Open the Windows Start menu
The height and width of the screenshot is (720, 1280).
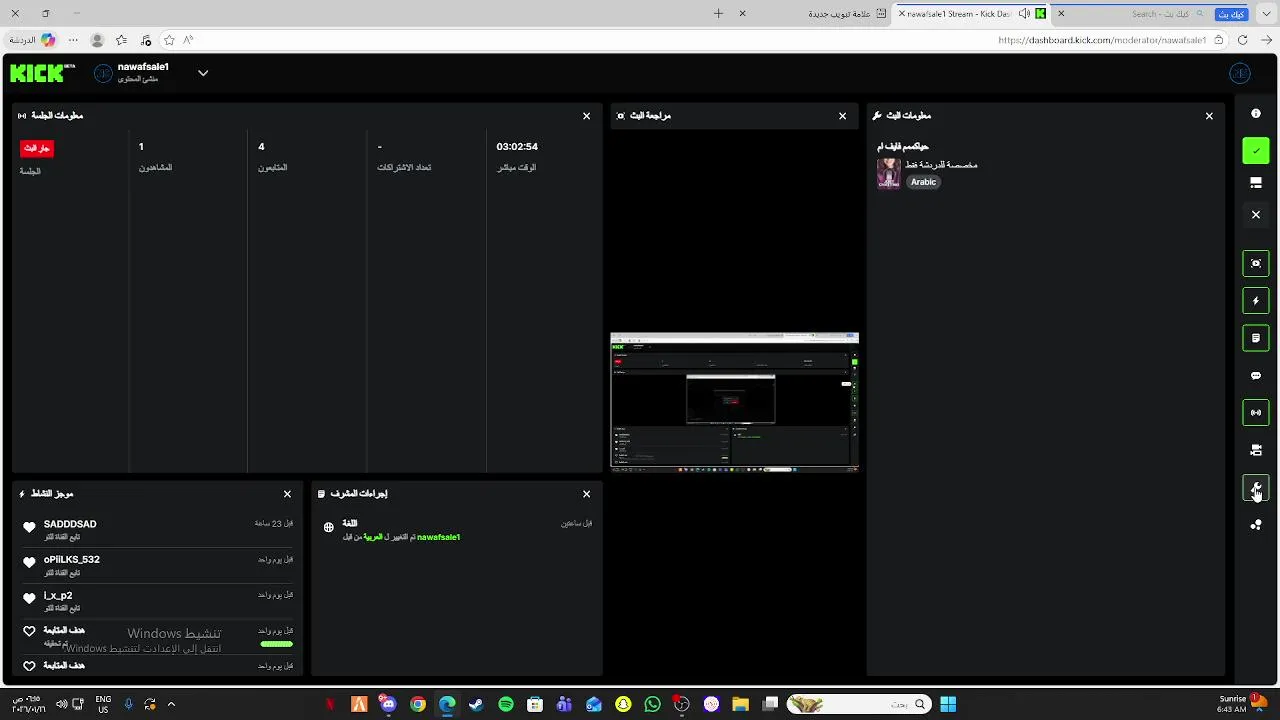pos(948,705)
